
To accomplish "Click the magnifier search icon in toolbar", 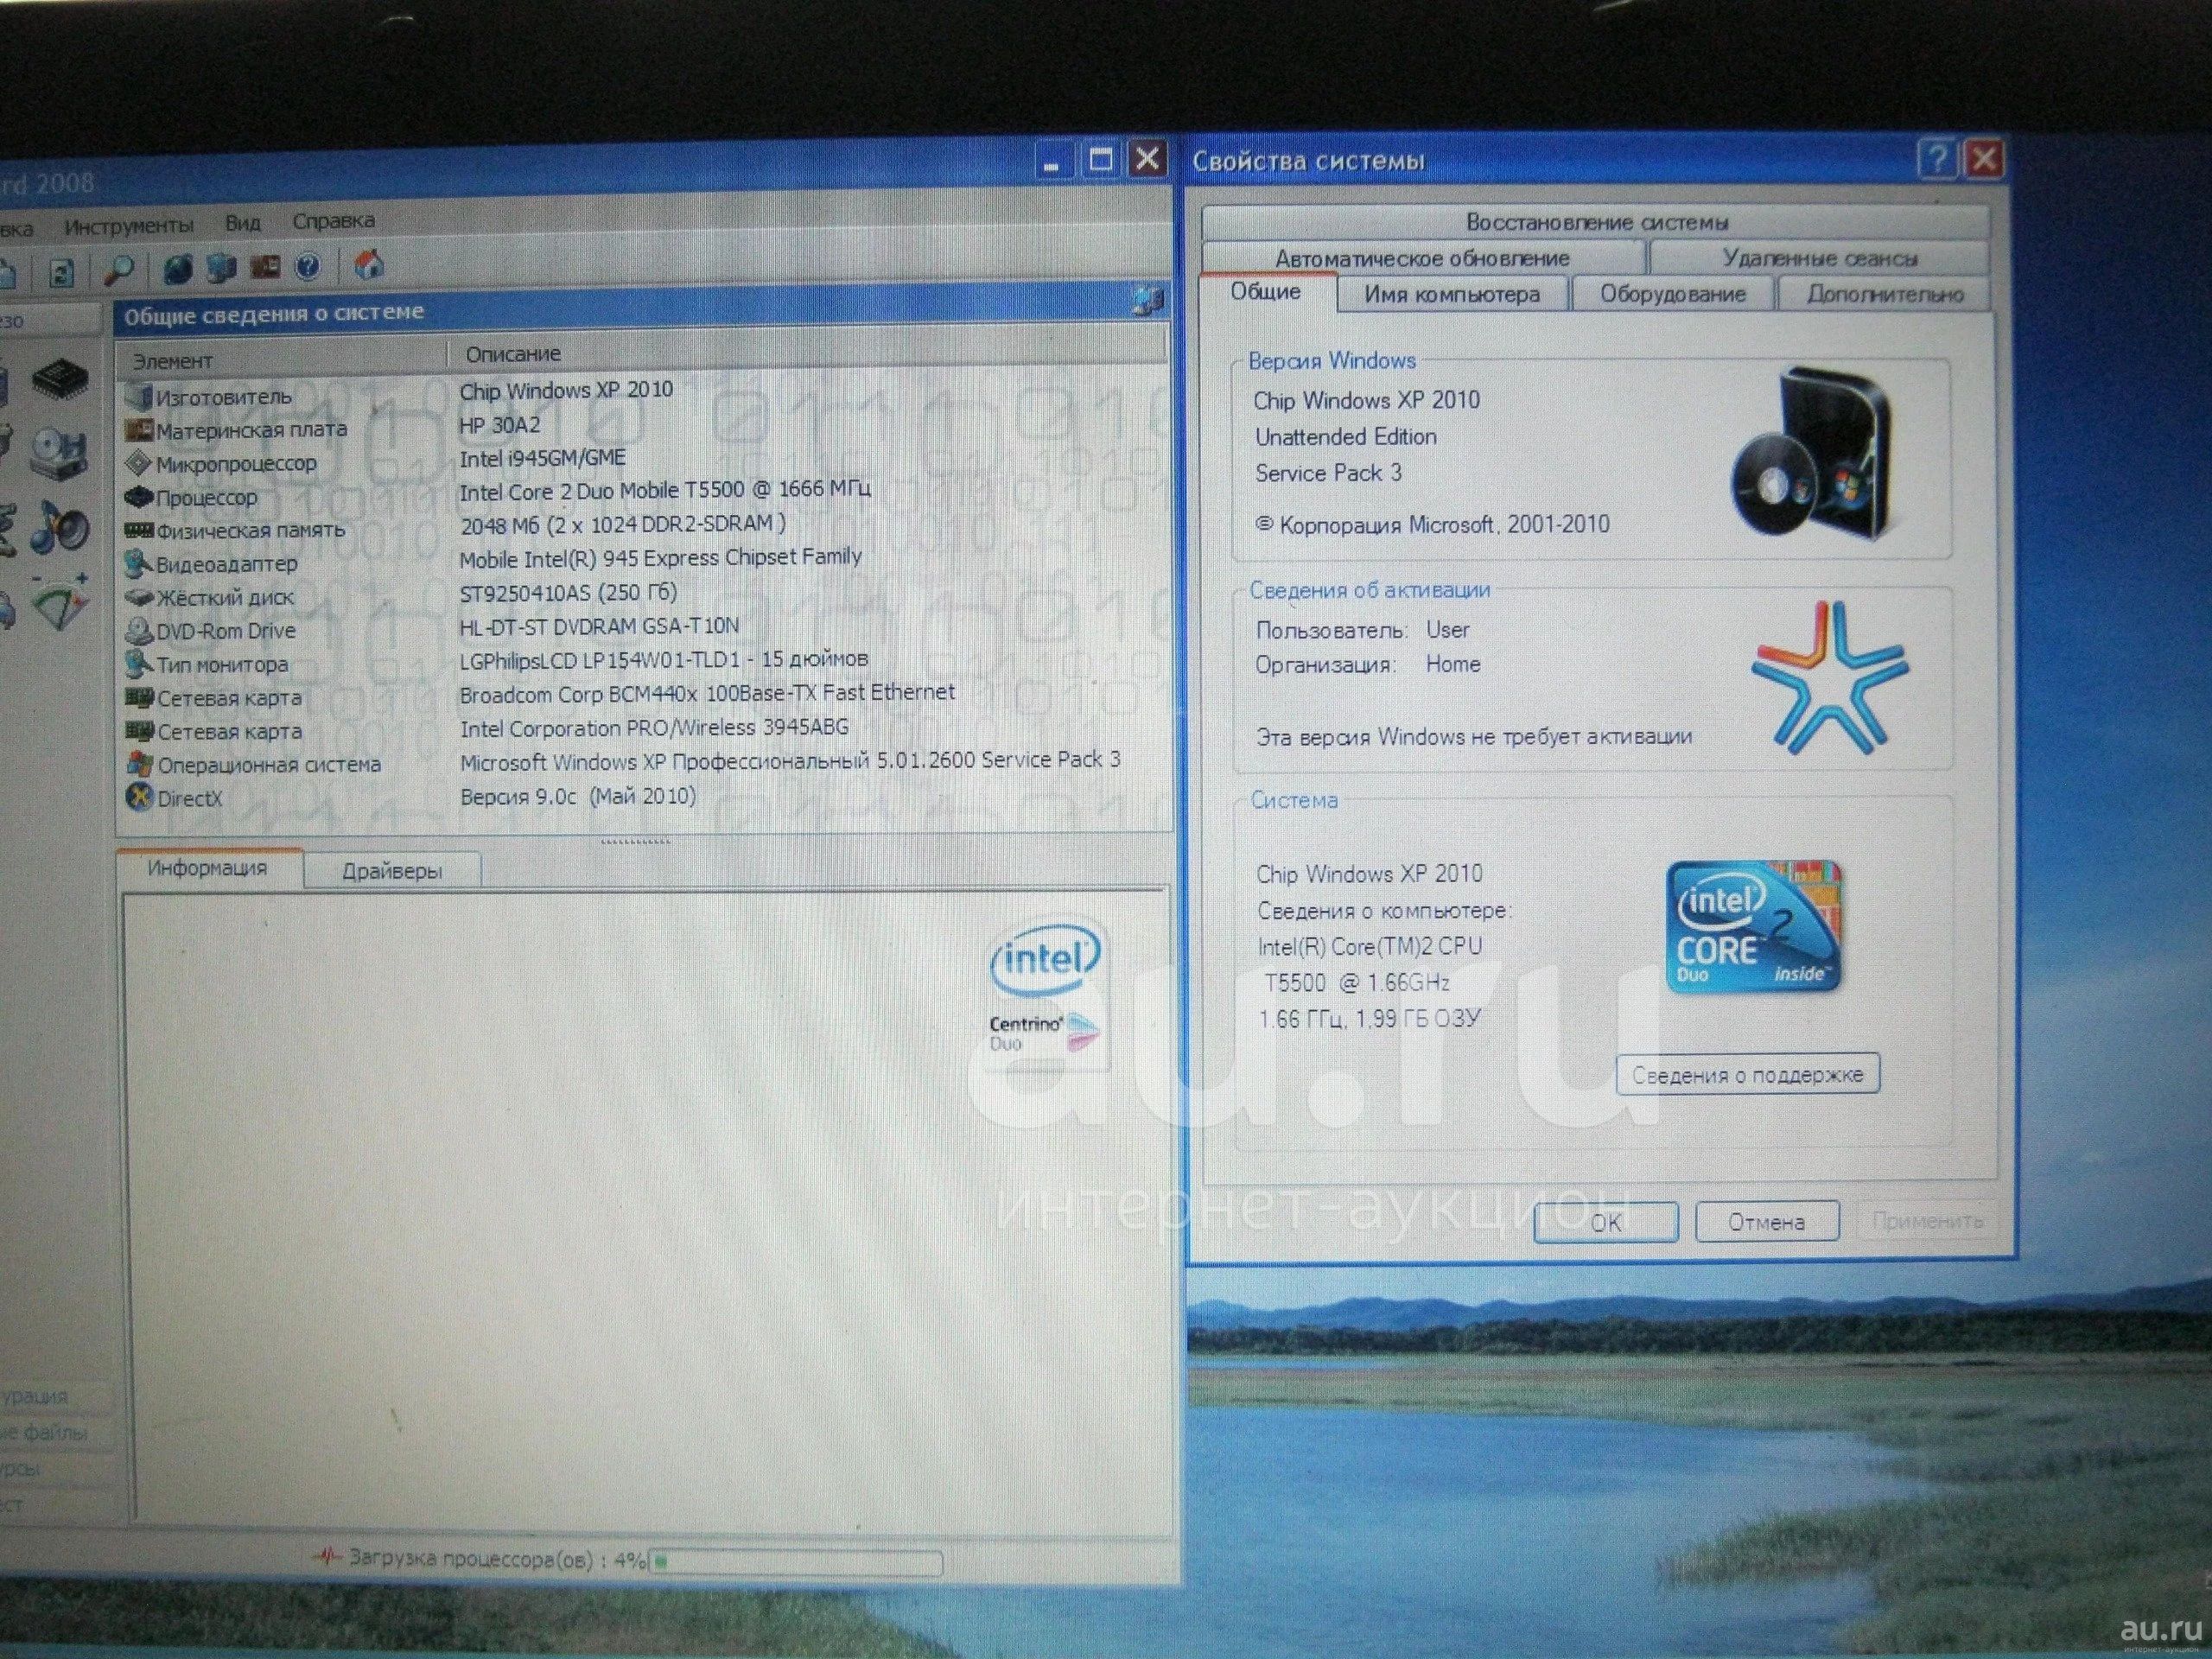I will coord(120,268).
